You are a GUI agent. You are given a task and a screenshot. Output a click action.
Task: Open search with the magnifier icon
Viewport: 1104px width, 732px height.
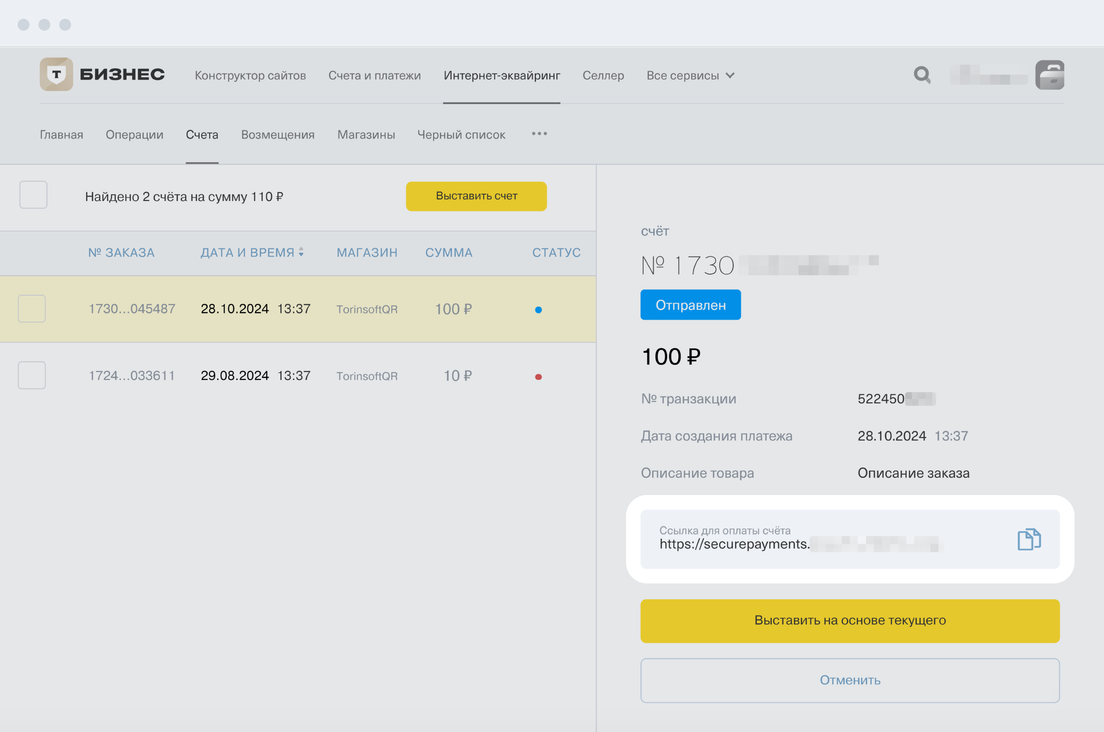tap(922, 75)
